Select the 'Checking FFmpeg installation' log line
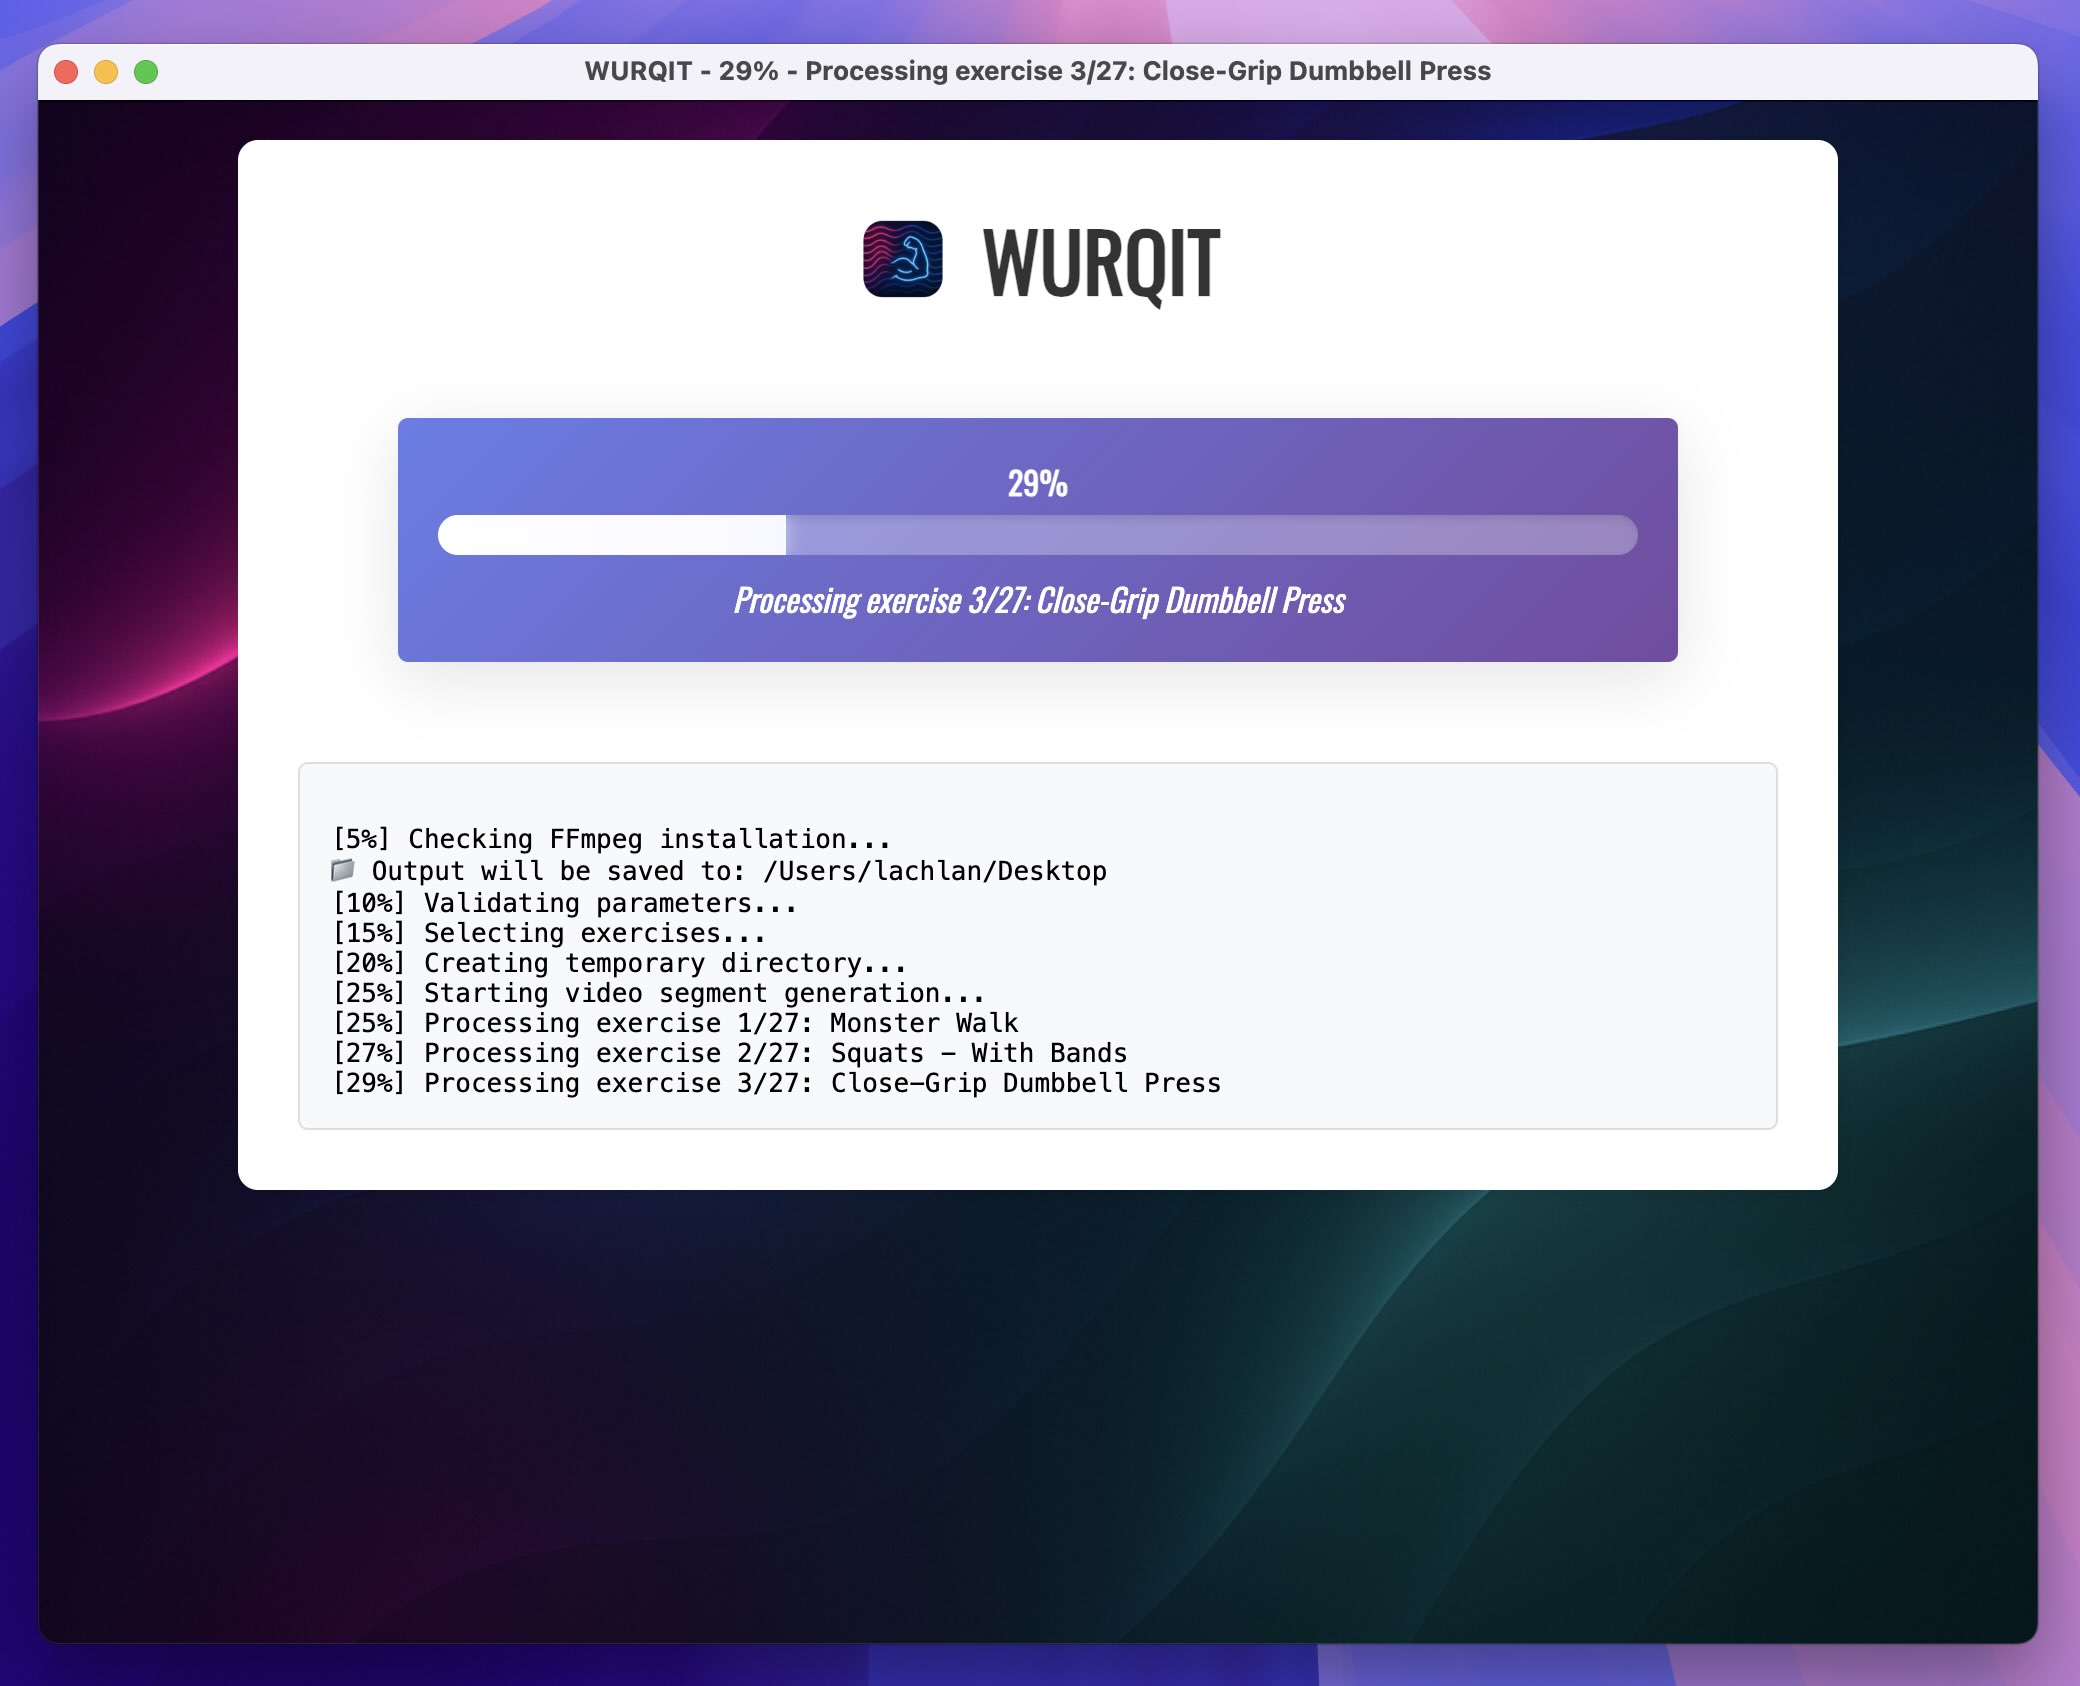 (611, 839)
